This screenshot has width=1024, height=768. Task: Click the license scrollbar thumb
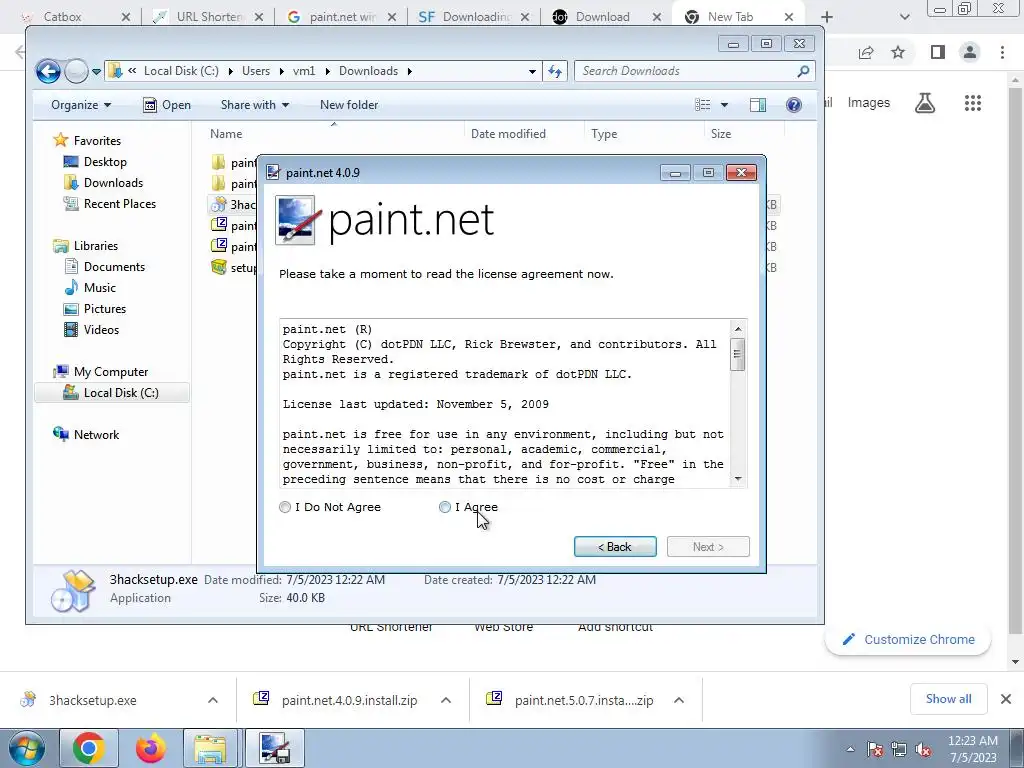[738, 354]
